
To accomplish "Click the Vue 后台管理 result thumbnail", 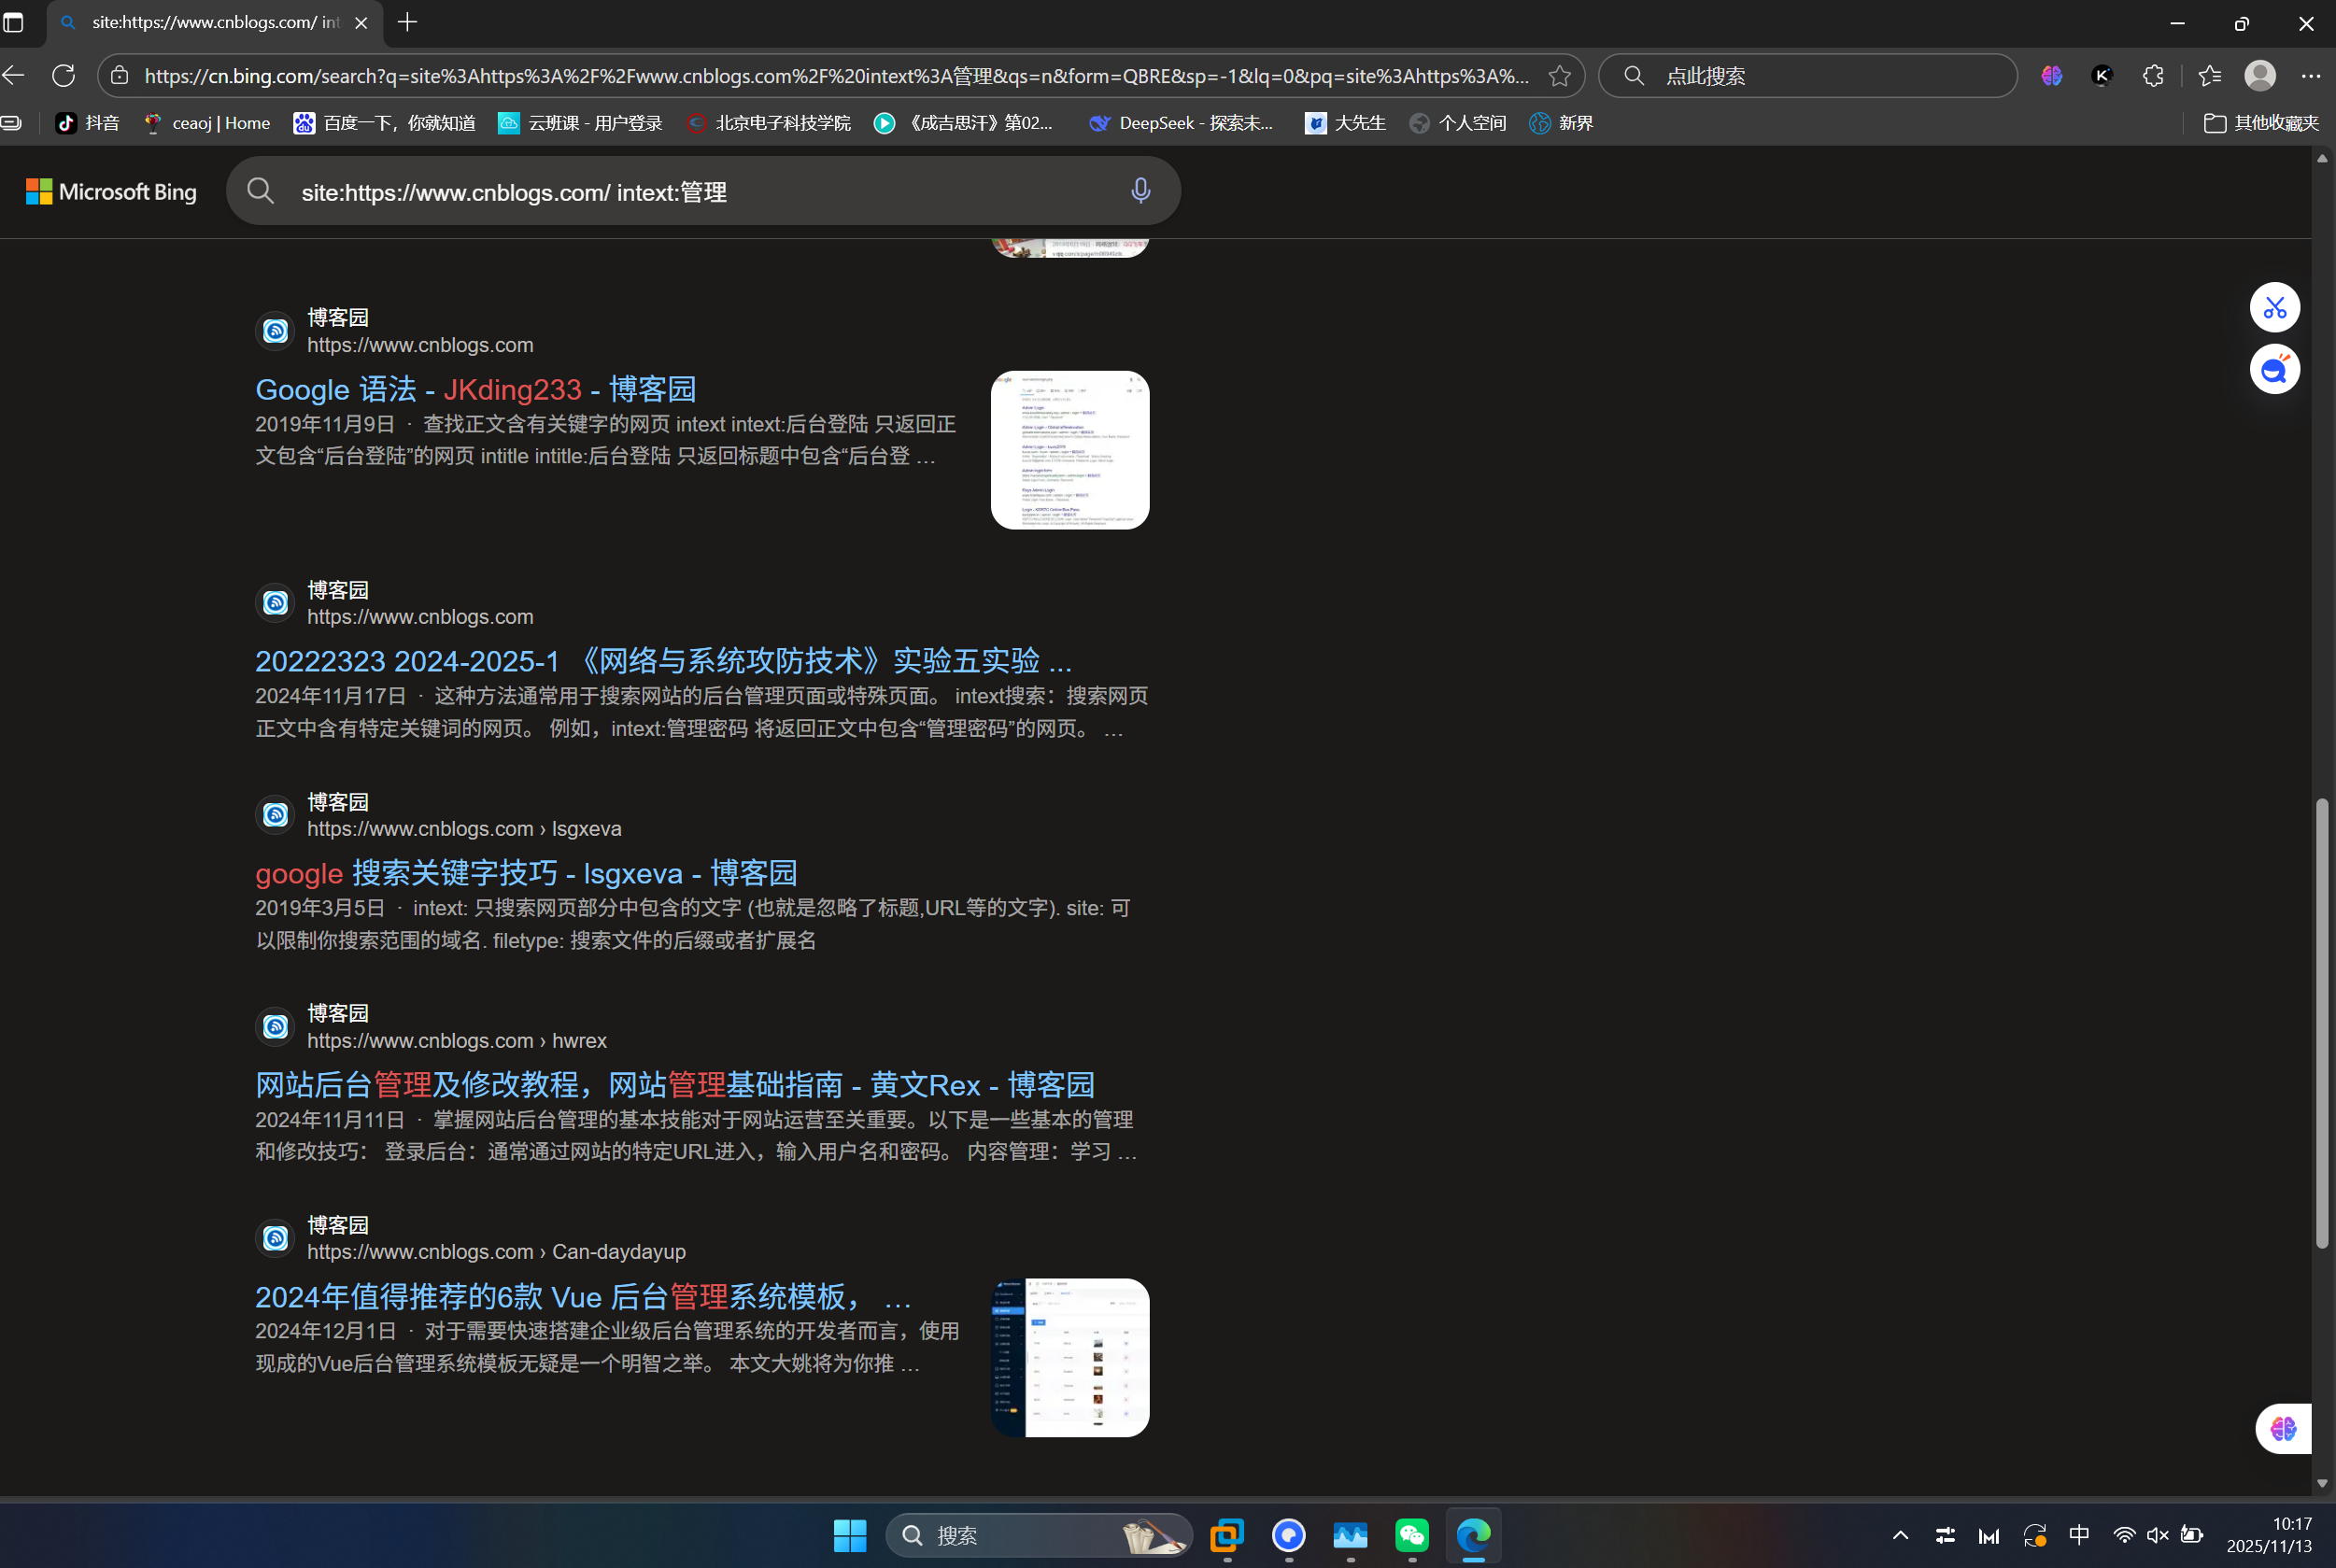I will pyautogui.click(x=1069, y=1357).
